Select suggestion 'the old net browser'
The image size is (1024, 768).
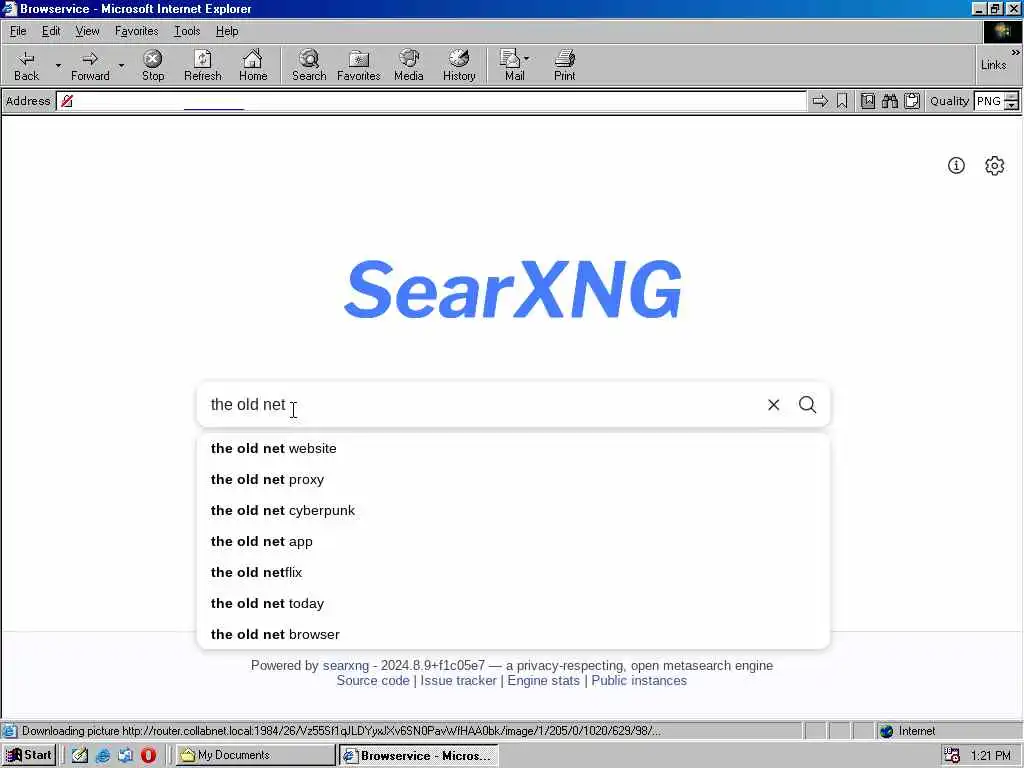(x=513, y=634)
